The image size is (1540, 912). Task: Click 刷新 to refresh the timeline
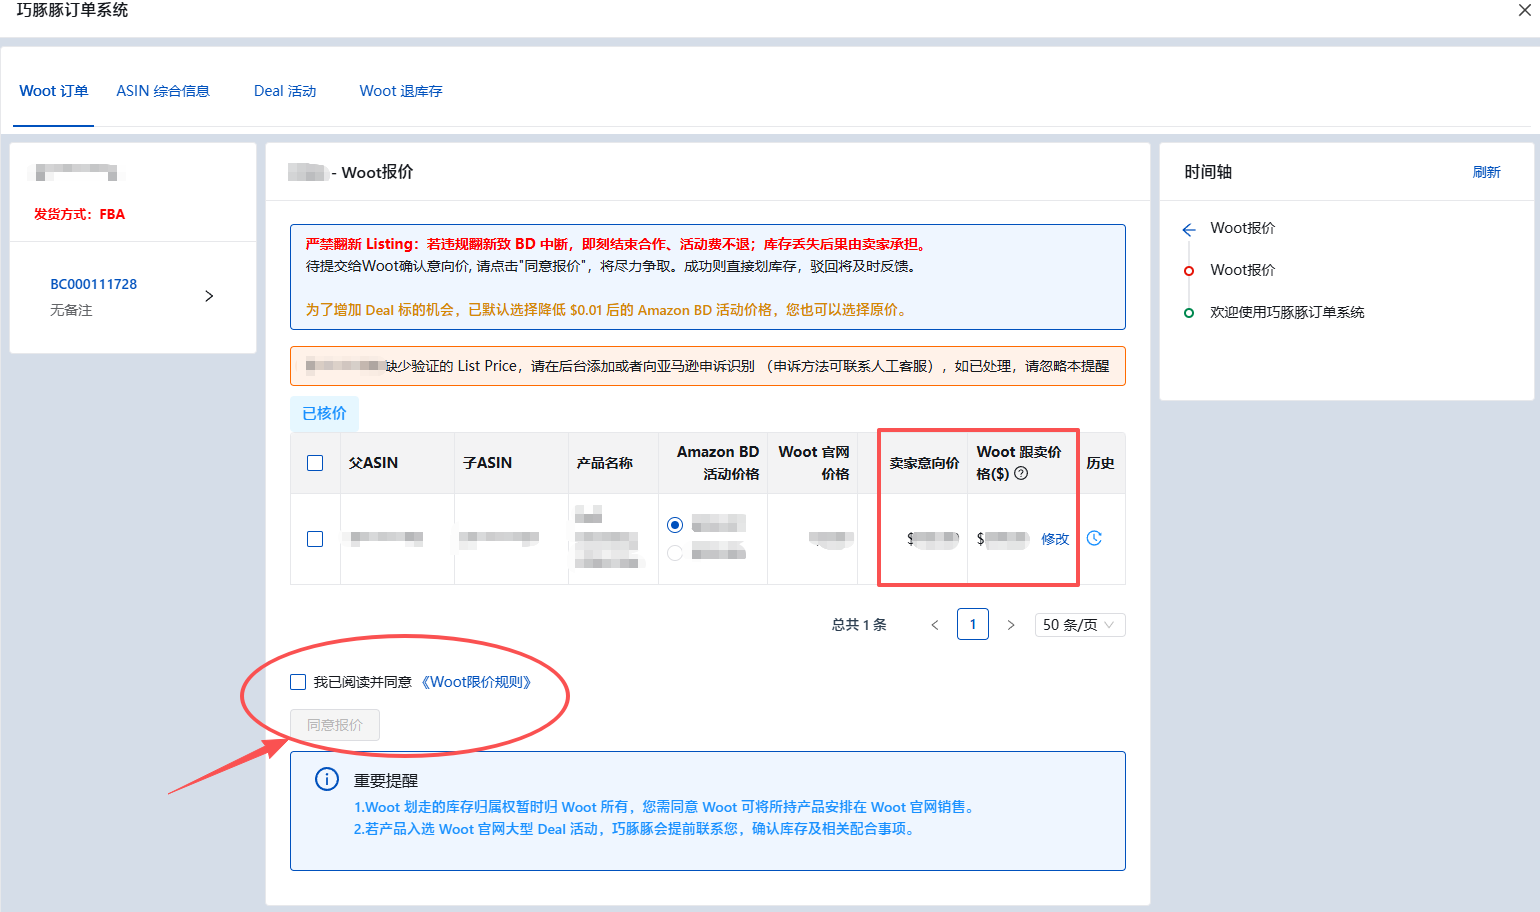[1487, 172]
